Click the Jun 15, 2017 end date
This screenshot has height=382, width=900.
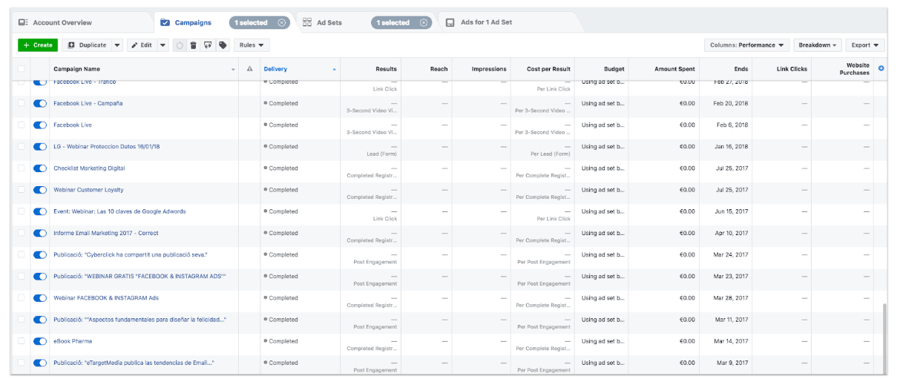click(731, 212)
